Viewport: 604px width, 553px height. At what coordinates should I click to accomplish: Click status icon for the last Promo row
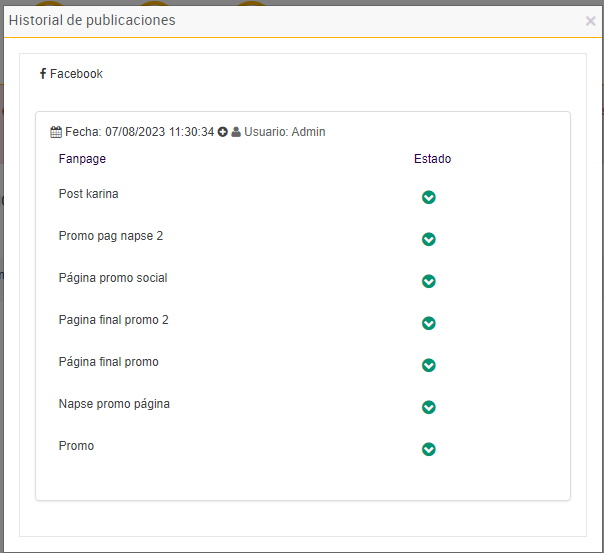[429, 449]
